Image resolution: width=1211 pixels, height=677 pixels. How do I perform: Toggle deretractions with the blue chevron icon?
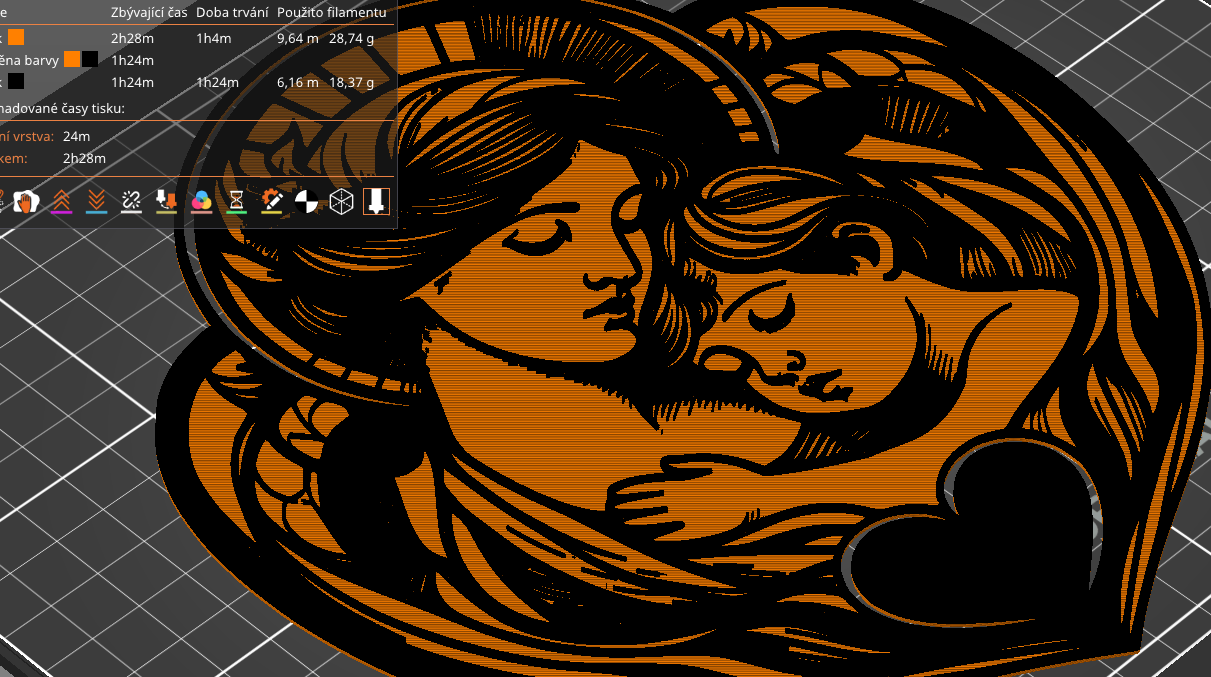coord(96,200)
